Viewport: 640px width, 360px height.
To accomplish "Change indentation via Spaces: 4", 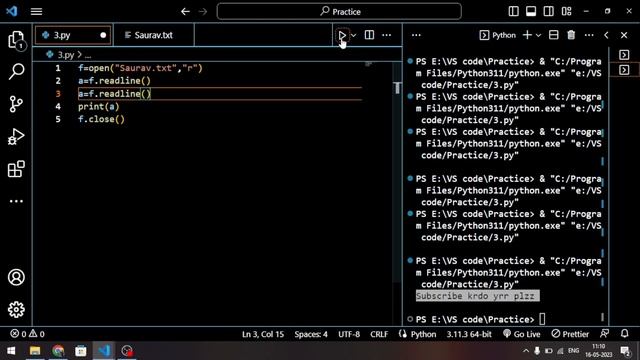I will click(x=311, y=334).
